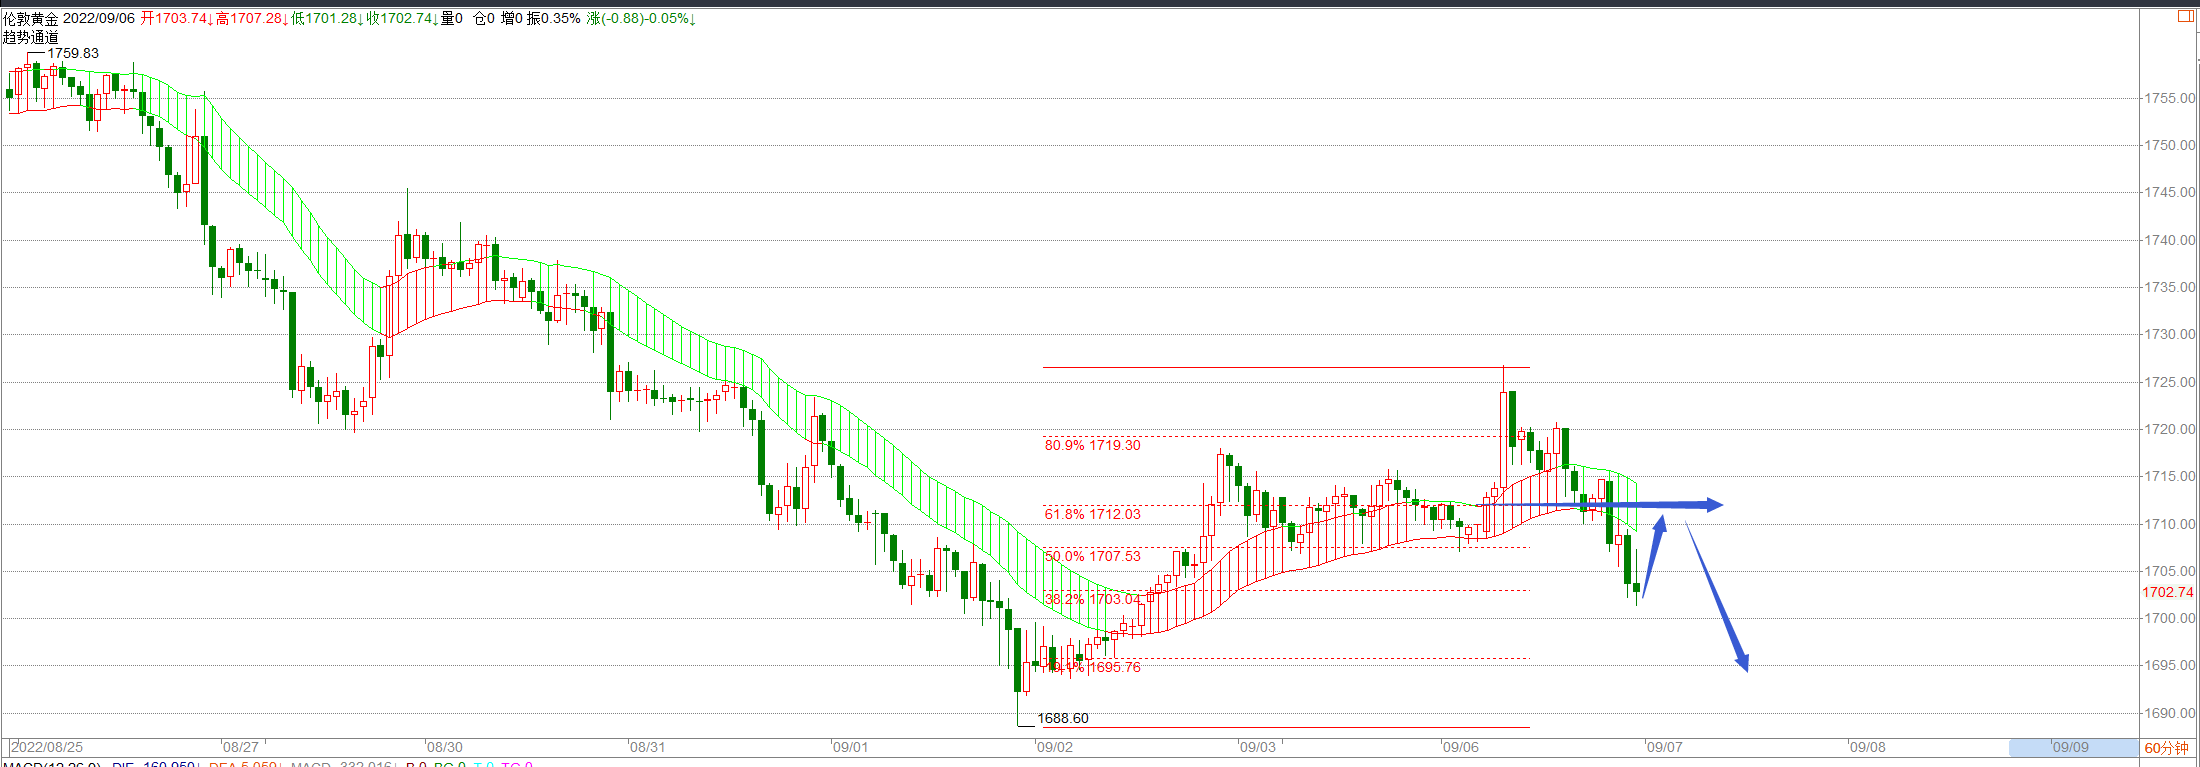The image size is (2200, 767).
Task: Click the 1755.00 price axis label
Action: (x=2170, y=98)
